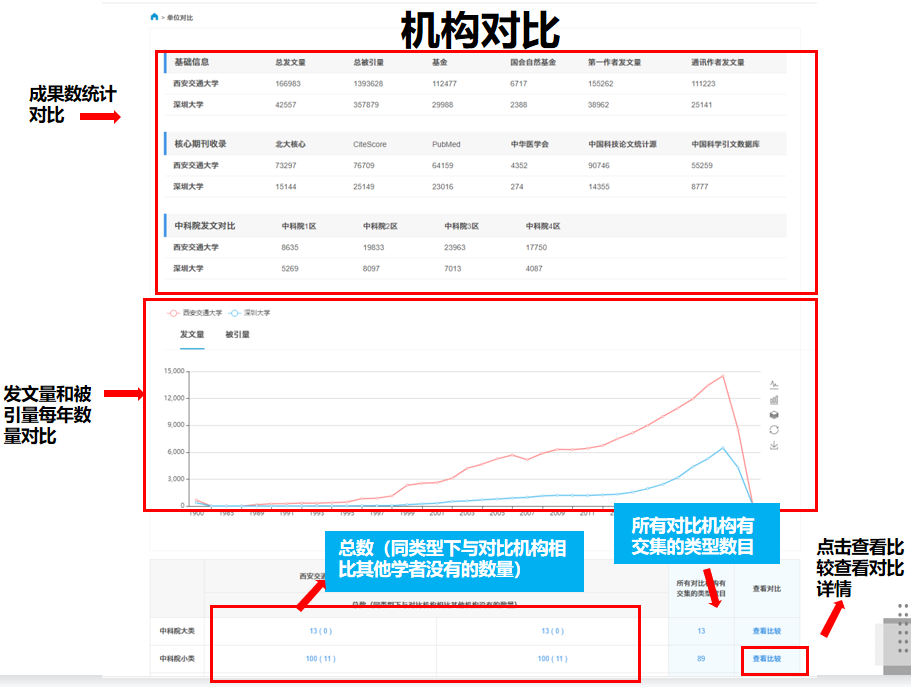The height and width of the screenshot is (687, 911).
Task: Click 深圳大学 total citations 357879
Action: click(x=366, y=105)
